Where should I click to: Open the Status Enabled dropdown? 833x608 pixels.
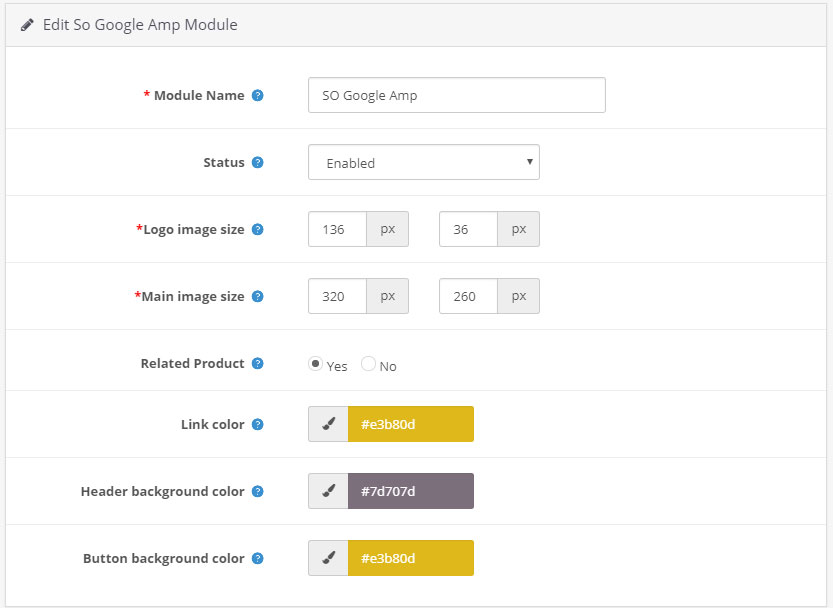click(424, 162)
